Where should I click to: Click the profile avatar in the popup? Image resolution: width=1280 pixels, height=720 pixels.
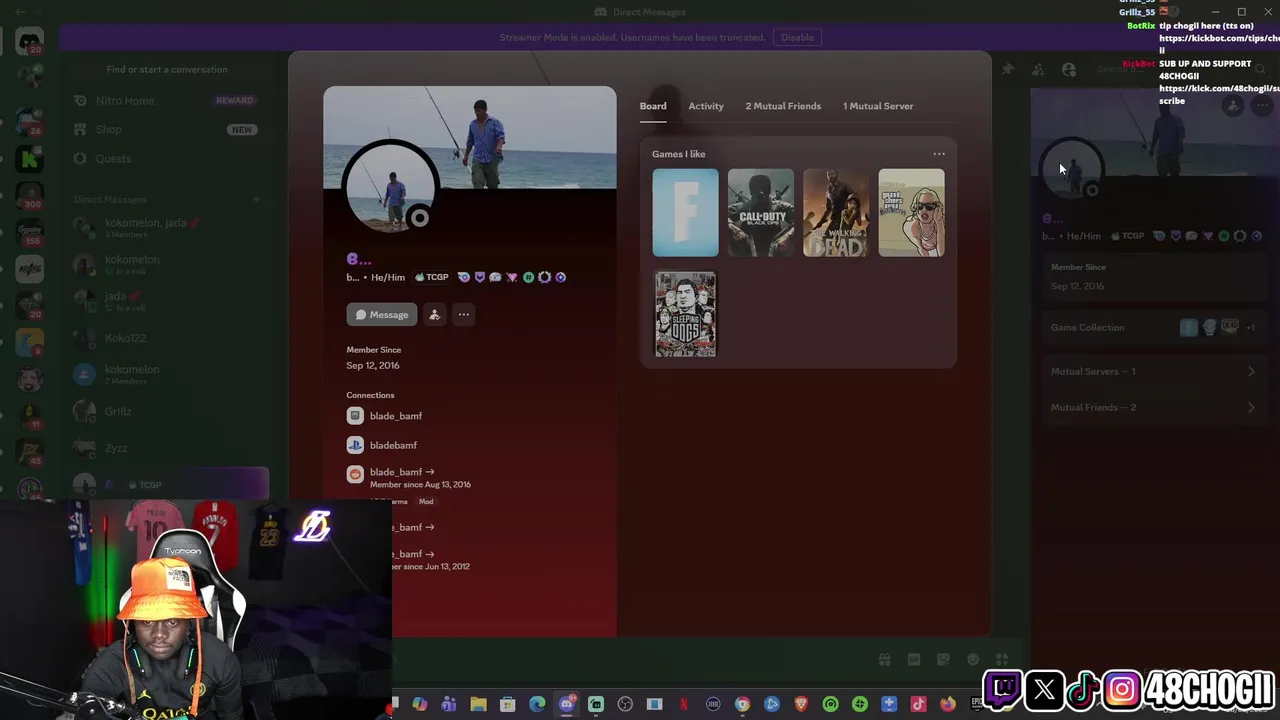(x=390, y=187)
